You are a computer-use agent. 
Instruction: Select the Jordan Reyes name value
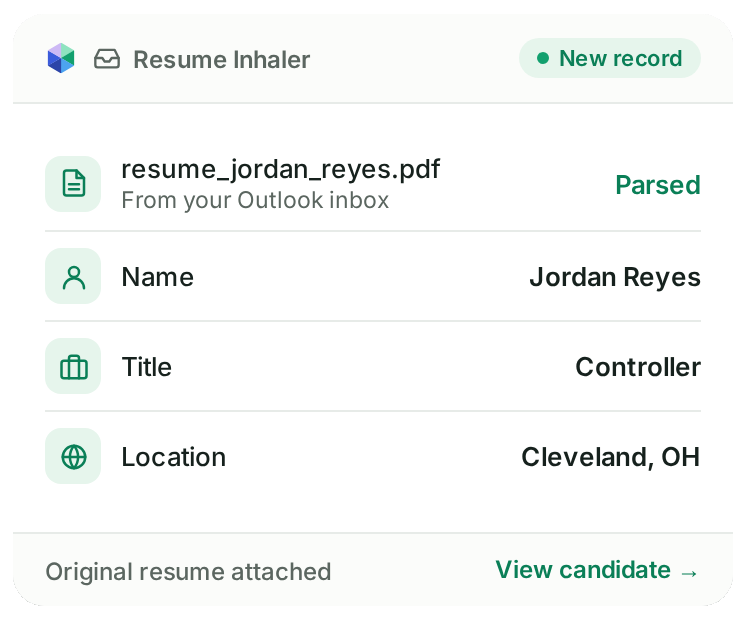615,277
